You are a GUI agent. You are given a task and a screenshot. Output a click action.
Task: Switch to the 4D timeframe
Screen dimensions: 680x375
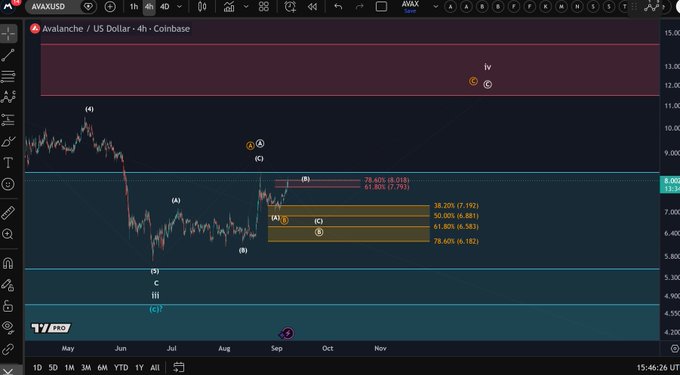[x=164, y=7]
